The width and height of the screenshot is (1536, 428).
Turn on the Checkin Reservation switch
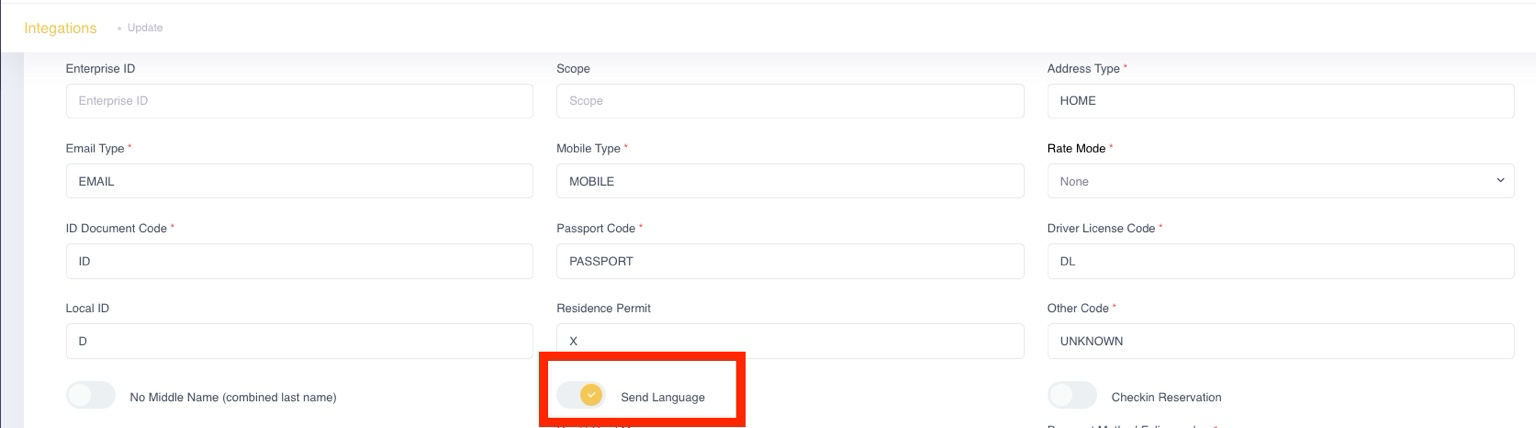click(1072, 396)
